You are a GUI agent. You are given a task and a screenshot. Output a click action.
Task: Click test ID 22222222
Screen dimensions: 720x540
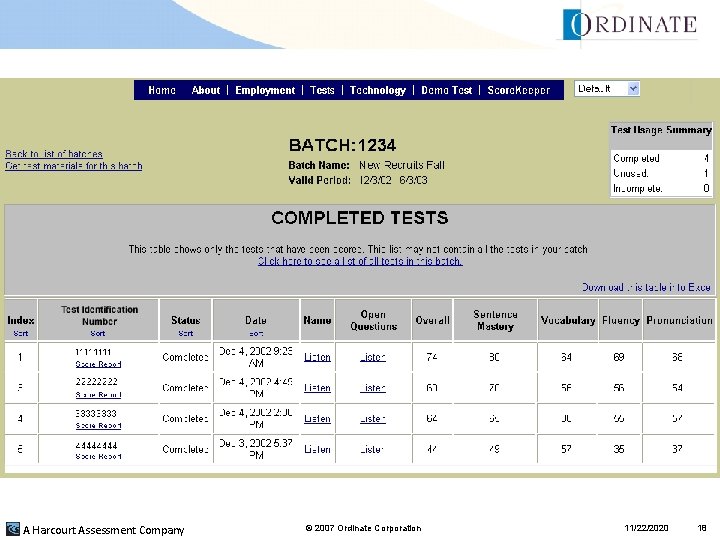click(96, 382)
